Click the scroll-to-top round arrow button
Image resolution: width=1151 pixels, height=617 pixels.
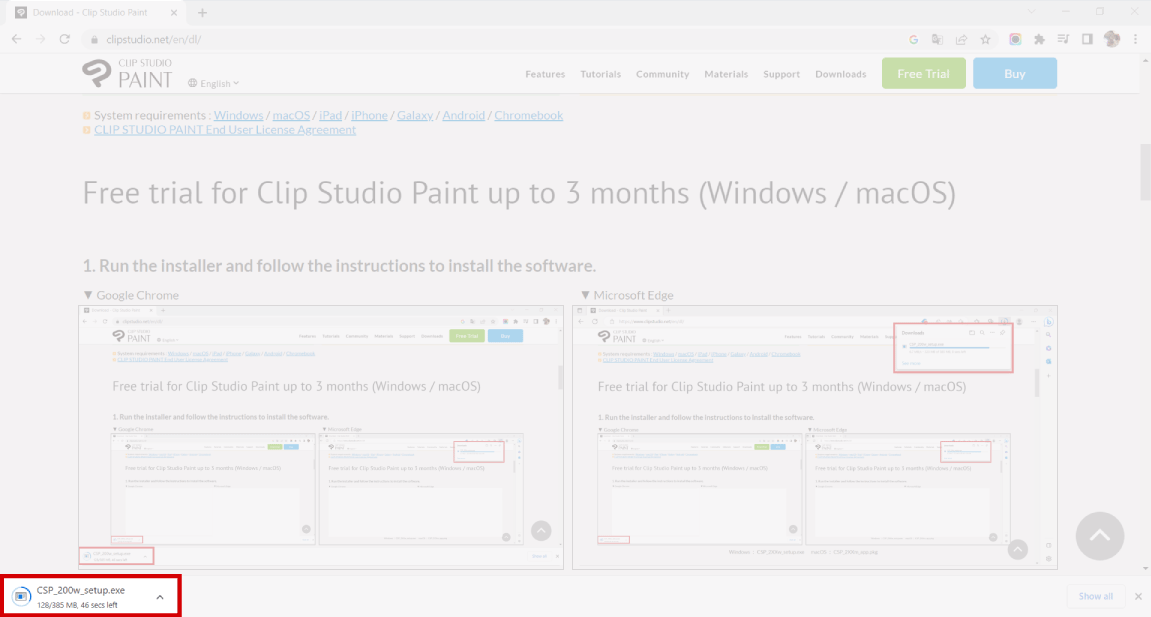tap(1100, 536)
